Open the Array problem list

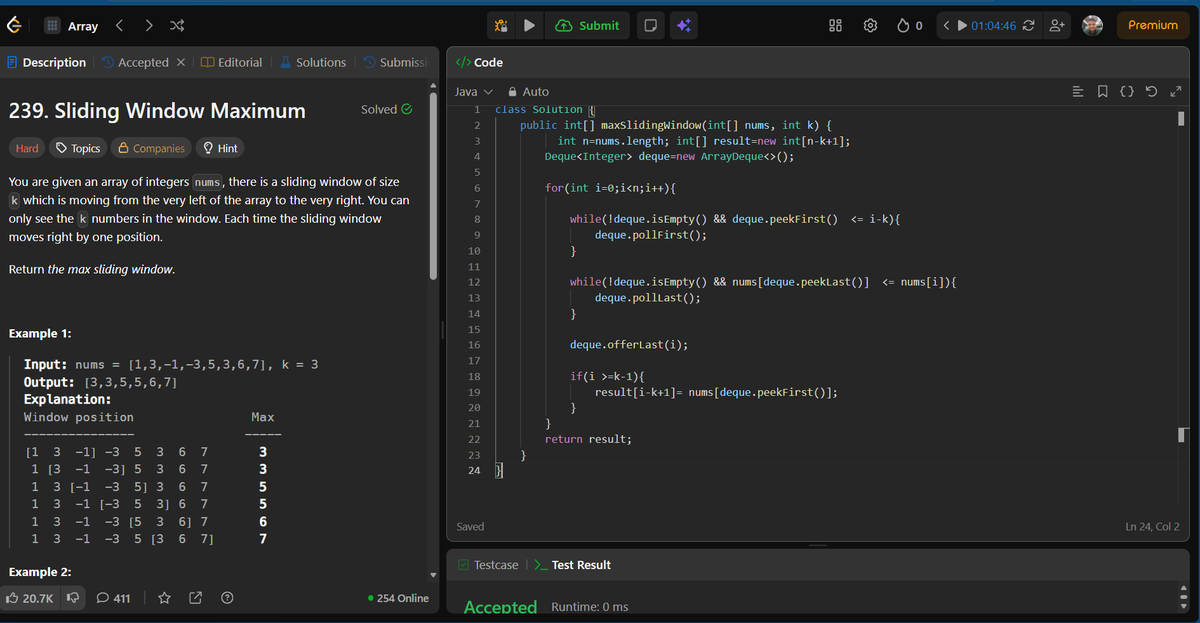(x=71, y=26)
